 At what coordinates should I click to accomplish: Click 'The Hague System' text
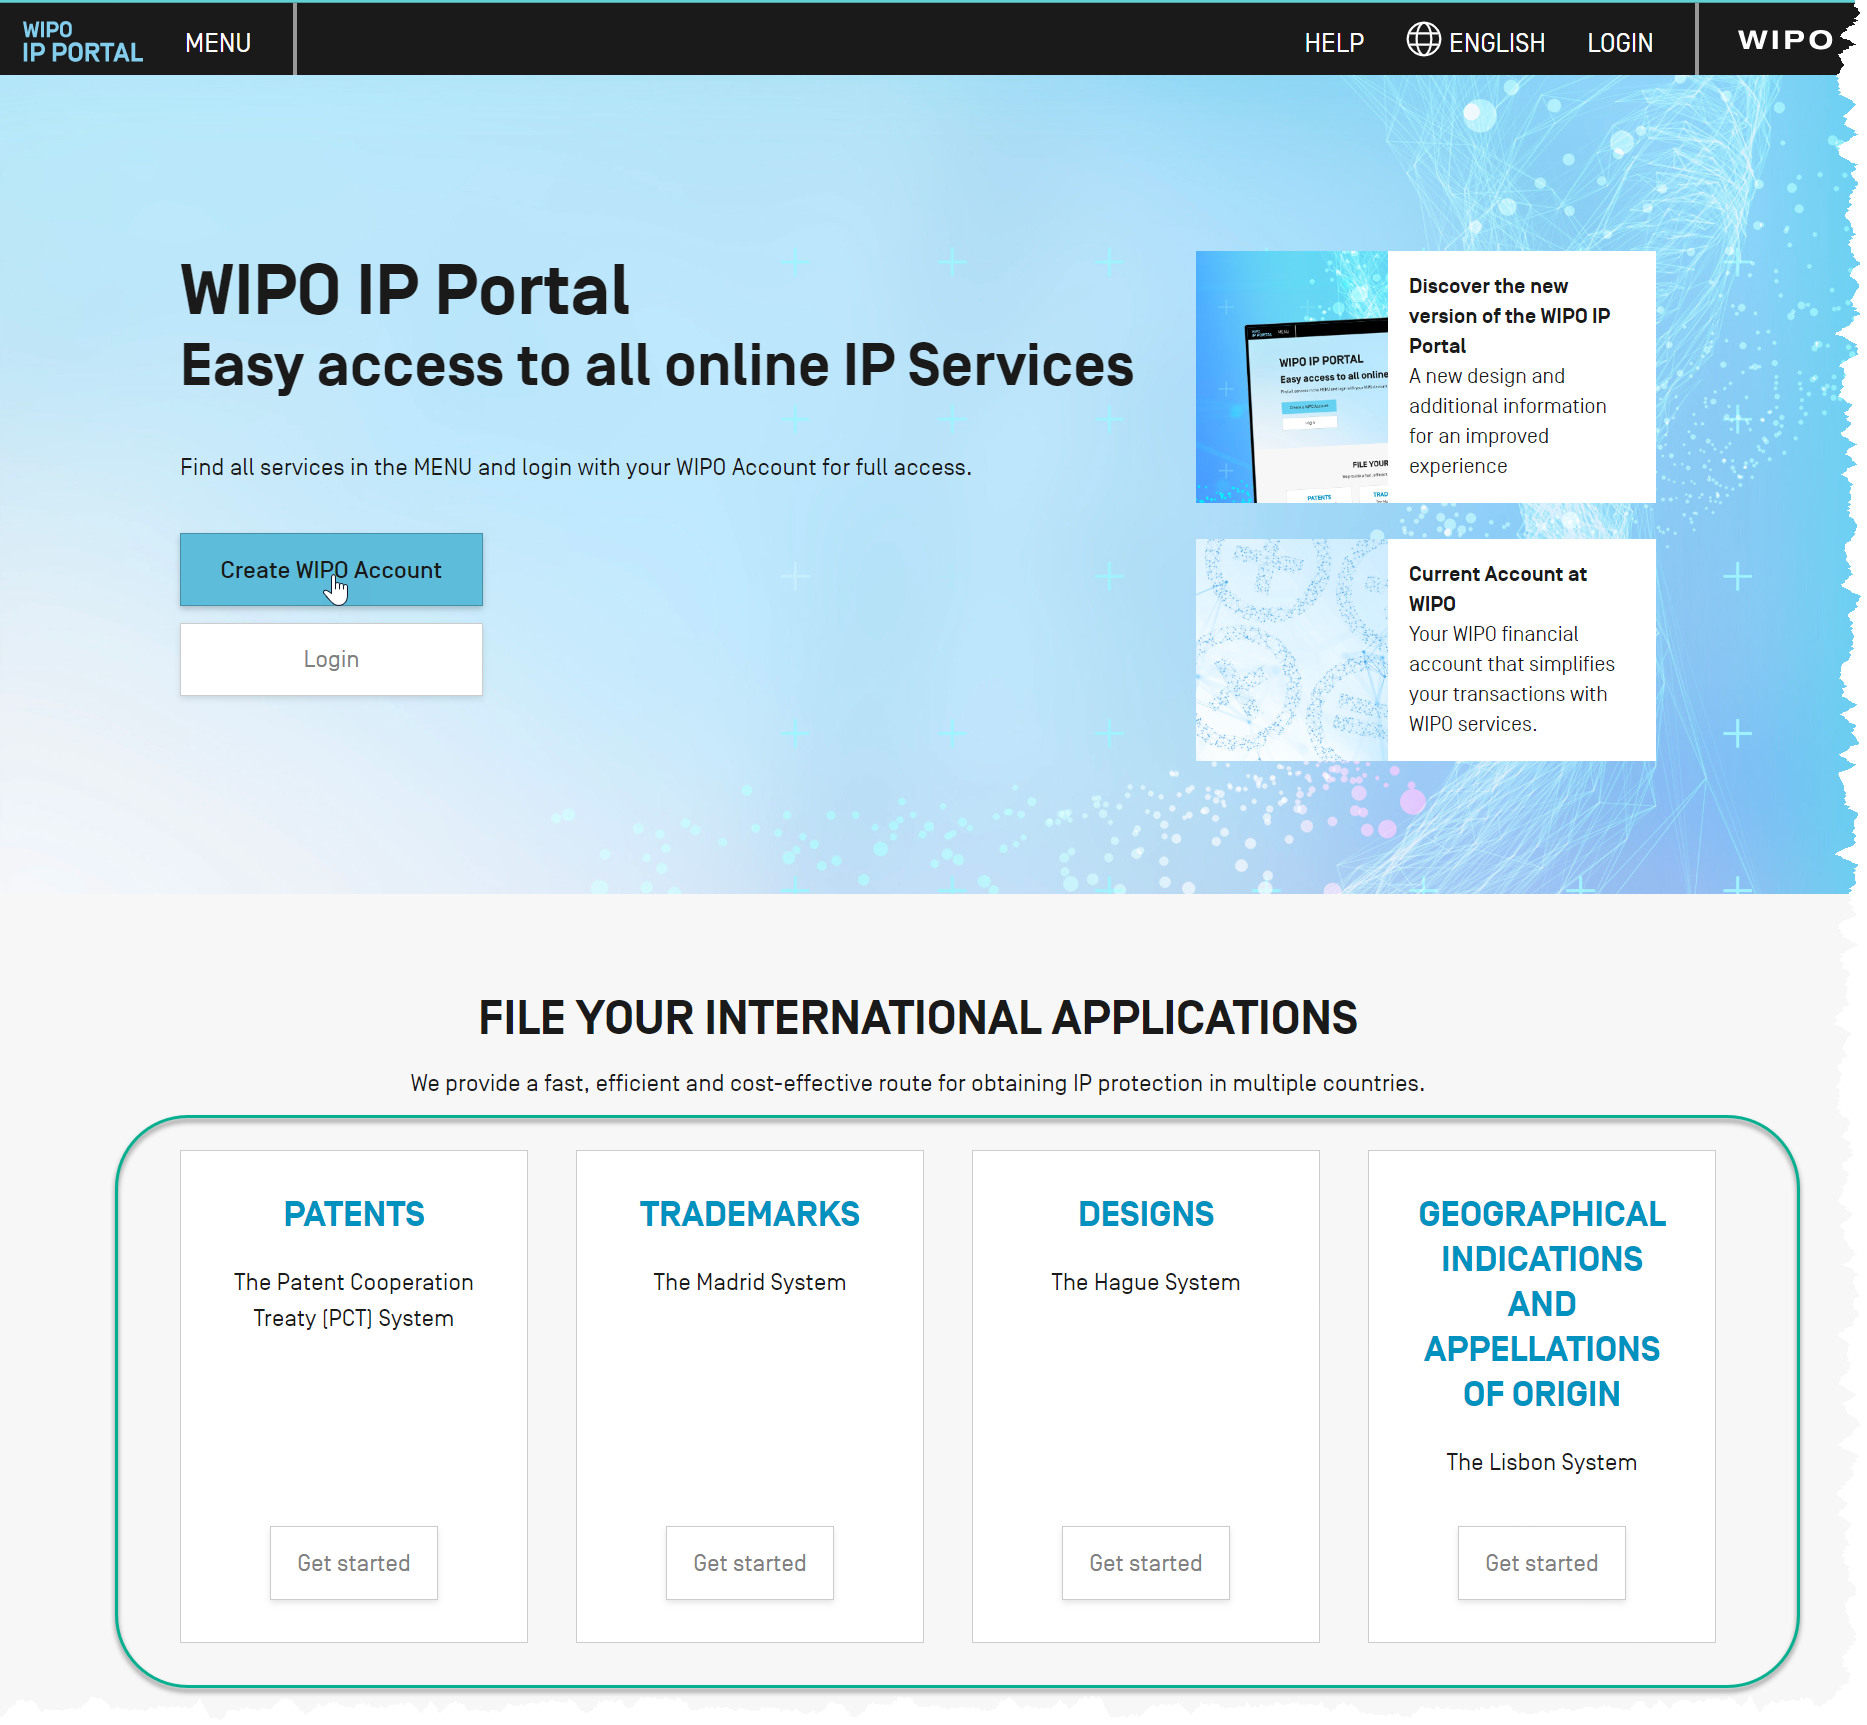point(1146,1282)
